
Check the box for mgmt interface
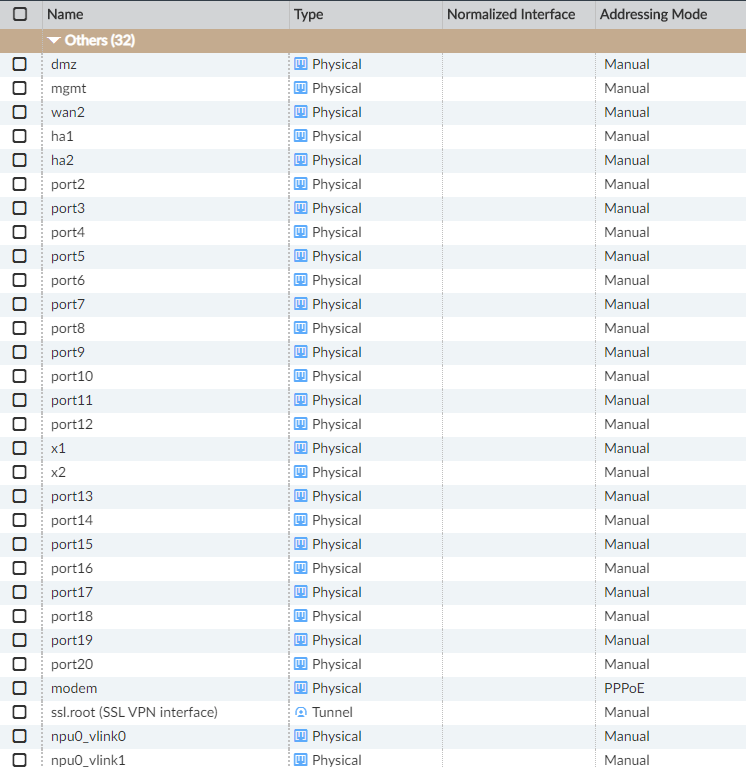(x=20, y=88)
